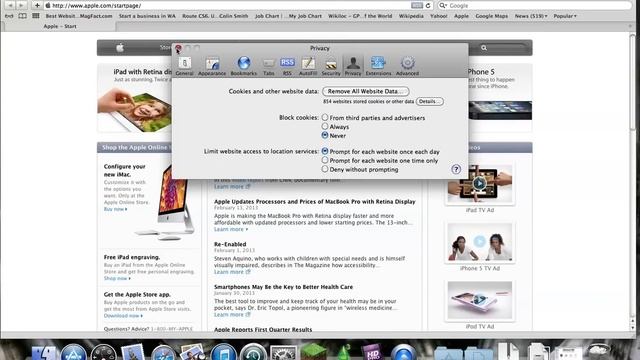640x360 pixels.
Task: Open the Apple bookmark in bookmarks bar
Action: click(461, 16)
